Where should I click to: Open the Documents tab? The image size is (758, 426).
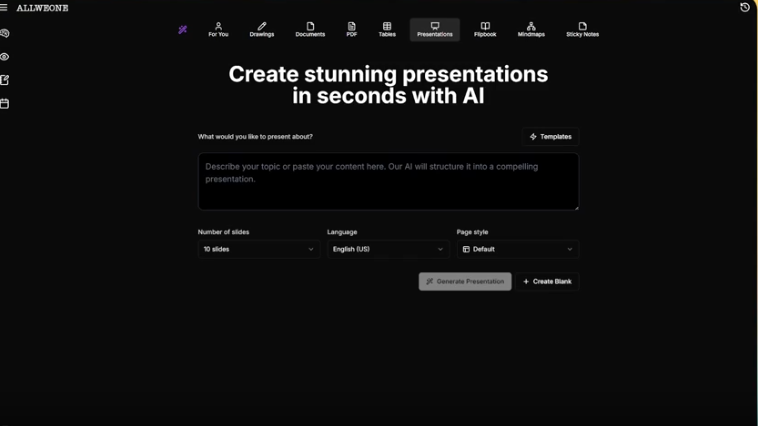310,29
